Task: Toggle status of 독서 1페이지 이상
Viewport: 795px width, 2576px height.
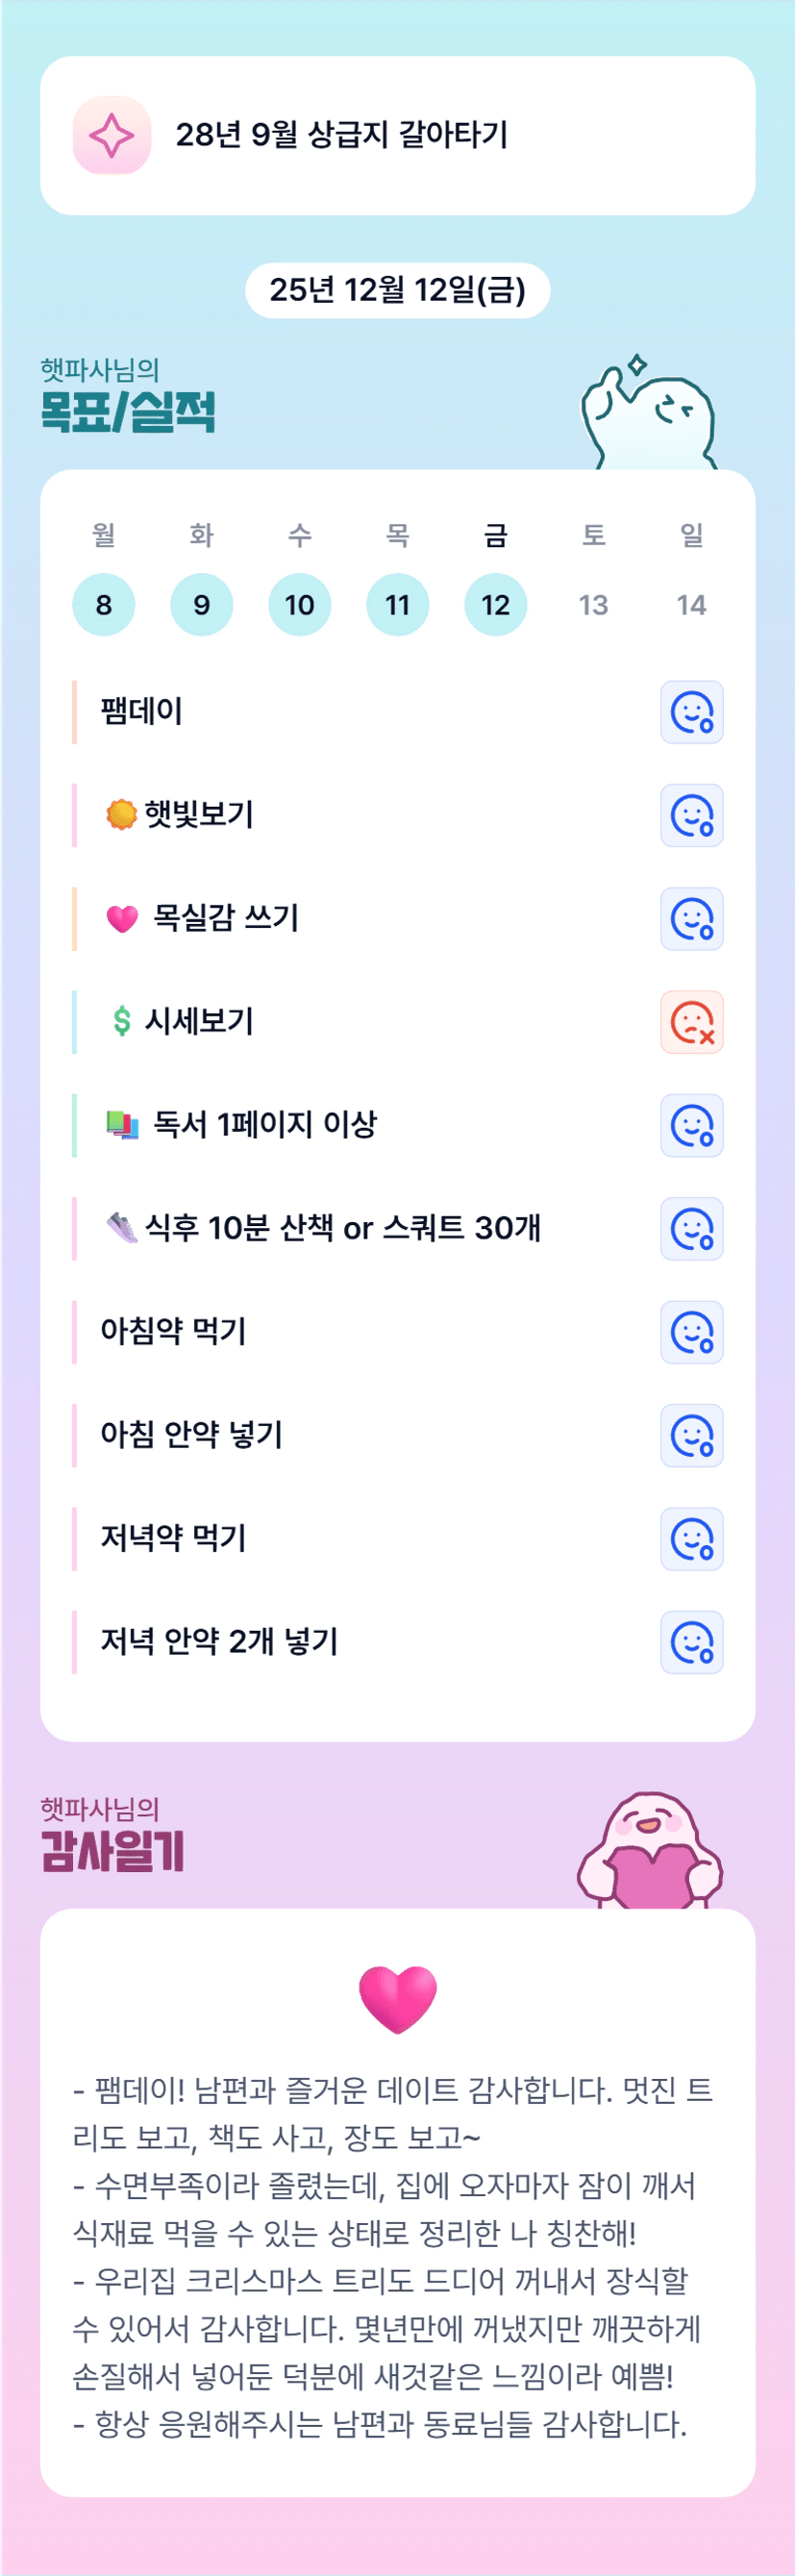Action: coord(691,1125)
